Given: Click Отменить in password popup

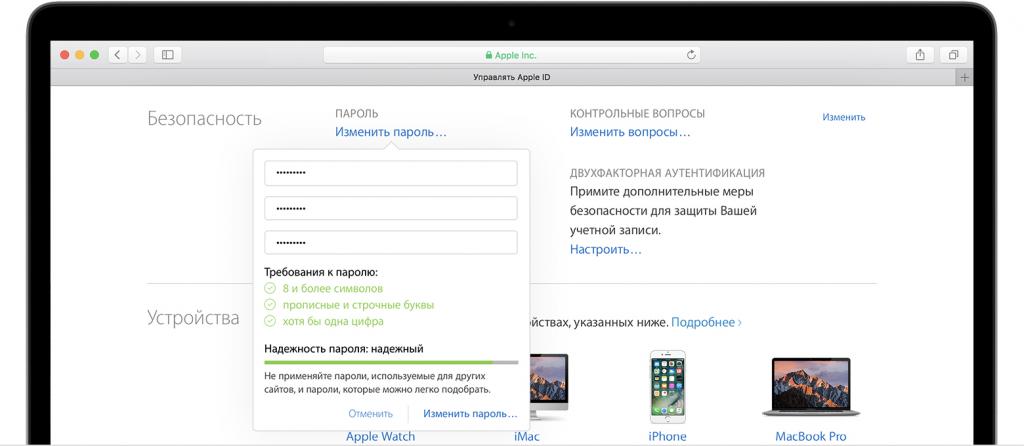Looking at the screenshot, I should click(370, 413).
